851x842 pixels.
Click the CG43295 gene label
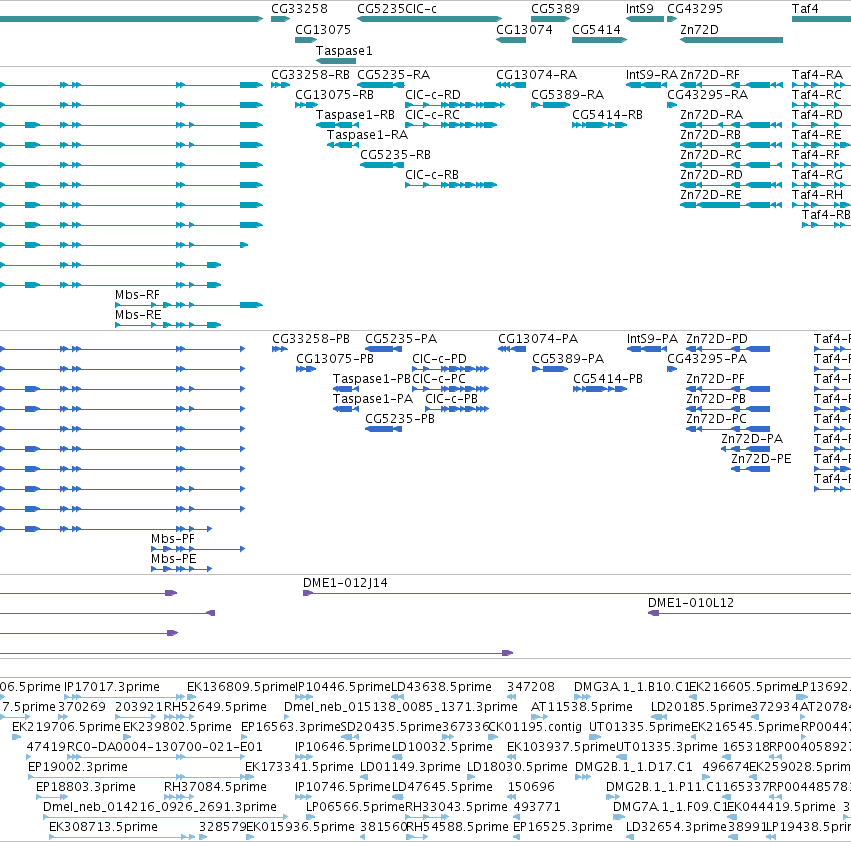[x=695, y=9]
